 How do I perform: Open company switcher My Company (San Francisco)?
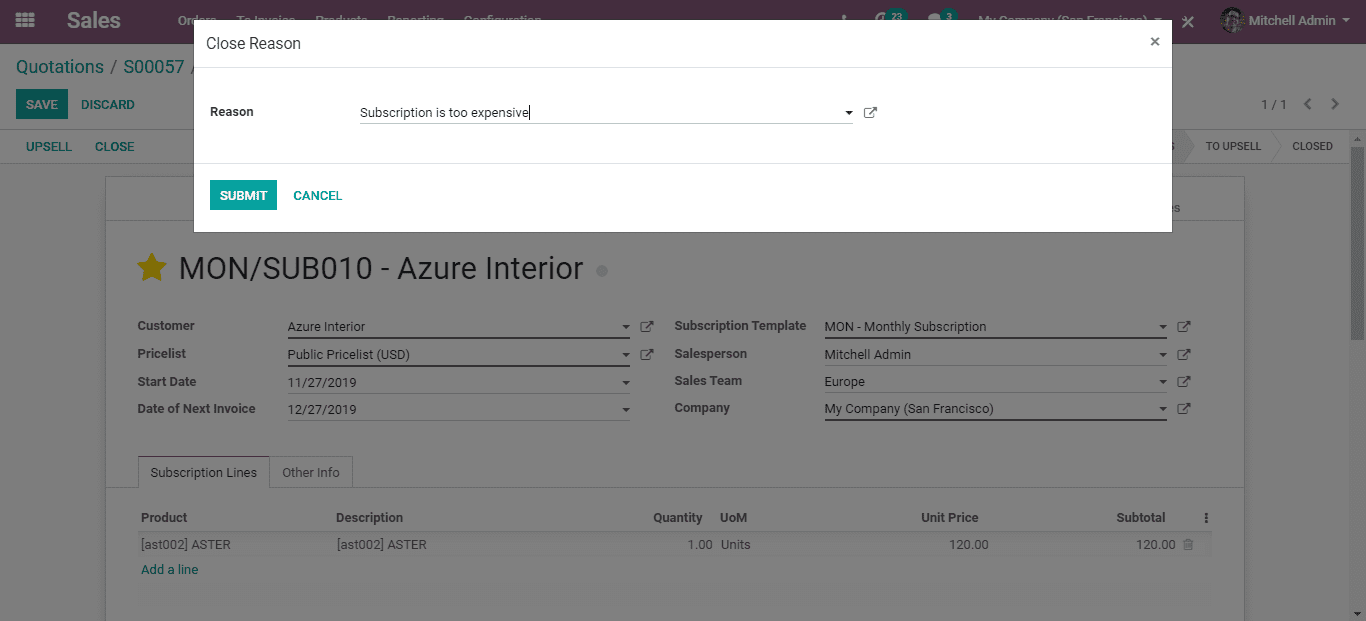pos(1069,20)
